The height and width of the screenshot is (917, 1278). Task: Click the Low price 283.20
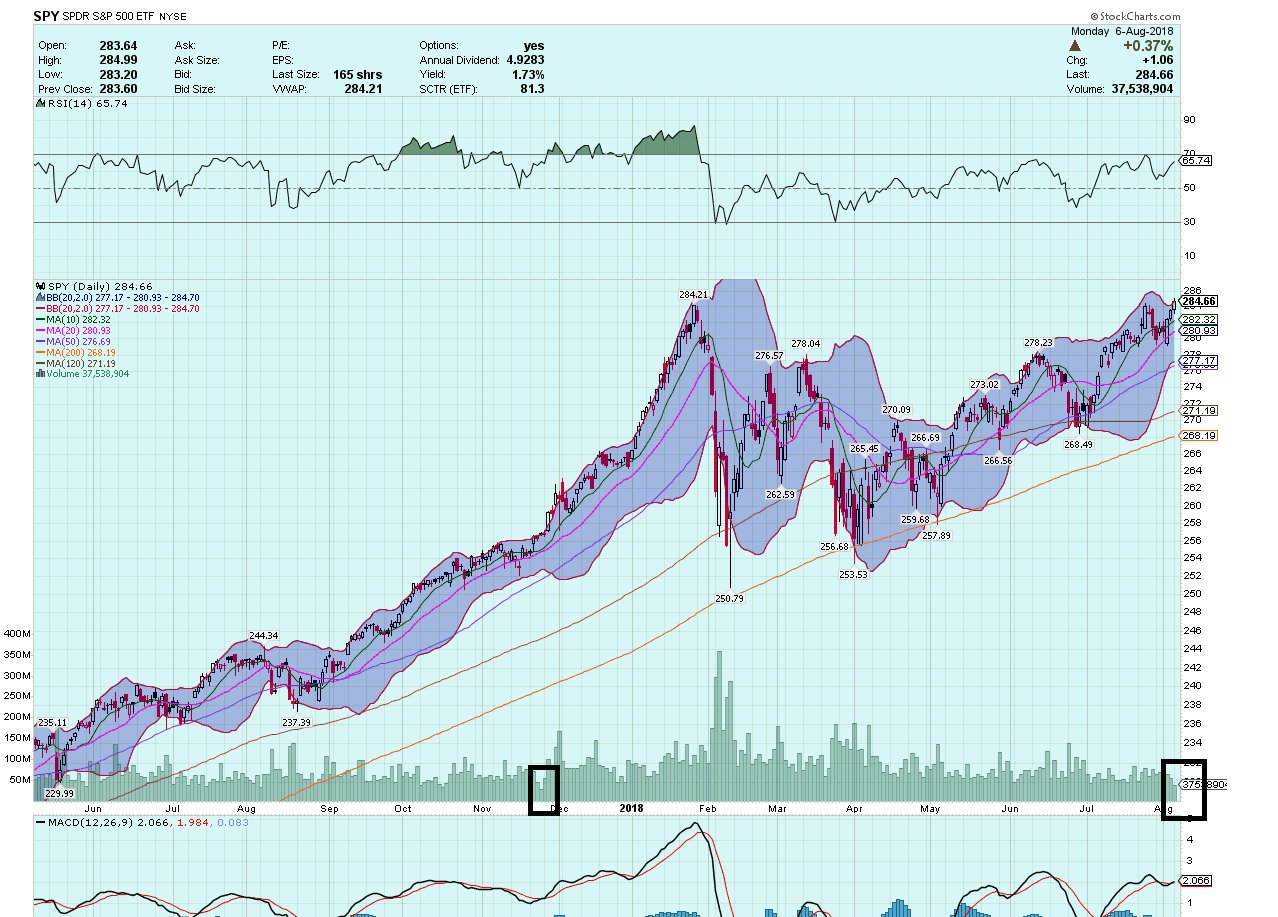click(120, 75)
